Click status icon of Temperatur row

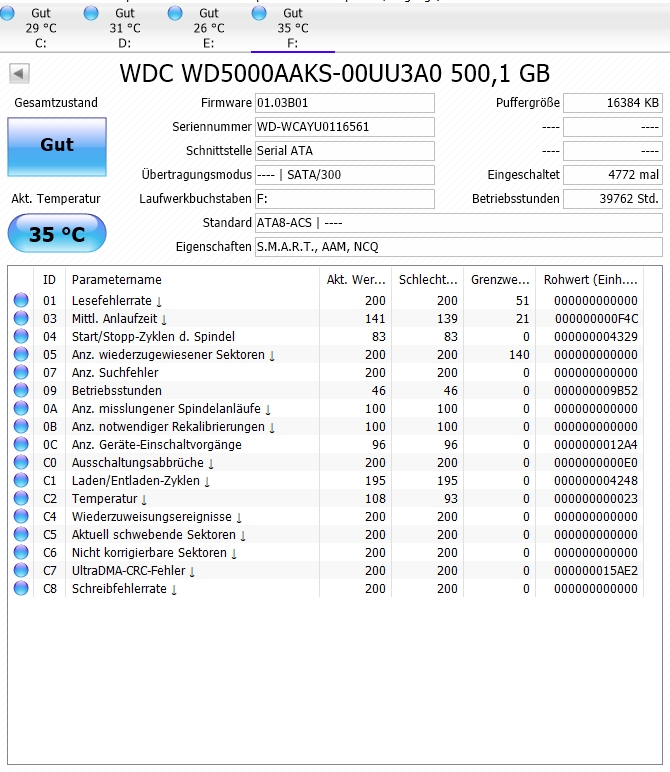[x=21, y=499]
